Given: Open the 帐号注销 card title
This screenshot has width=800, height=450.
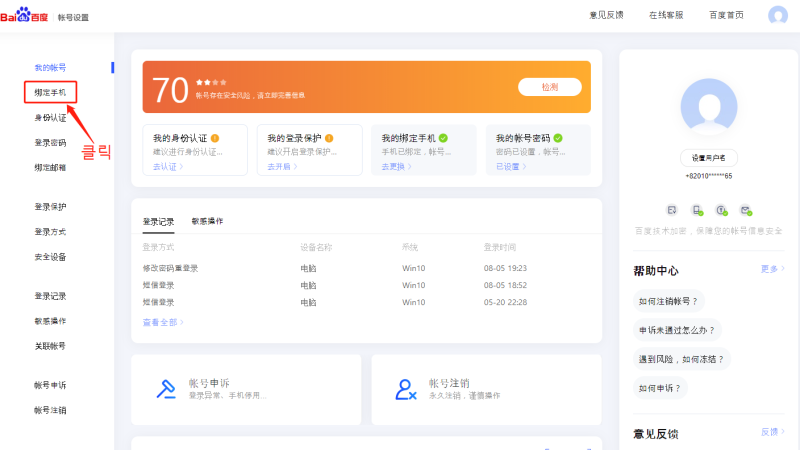Looking at the screenshot, I should (x=449, y=383).
